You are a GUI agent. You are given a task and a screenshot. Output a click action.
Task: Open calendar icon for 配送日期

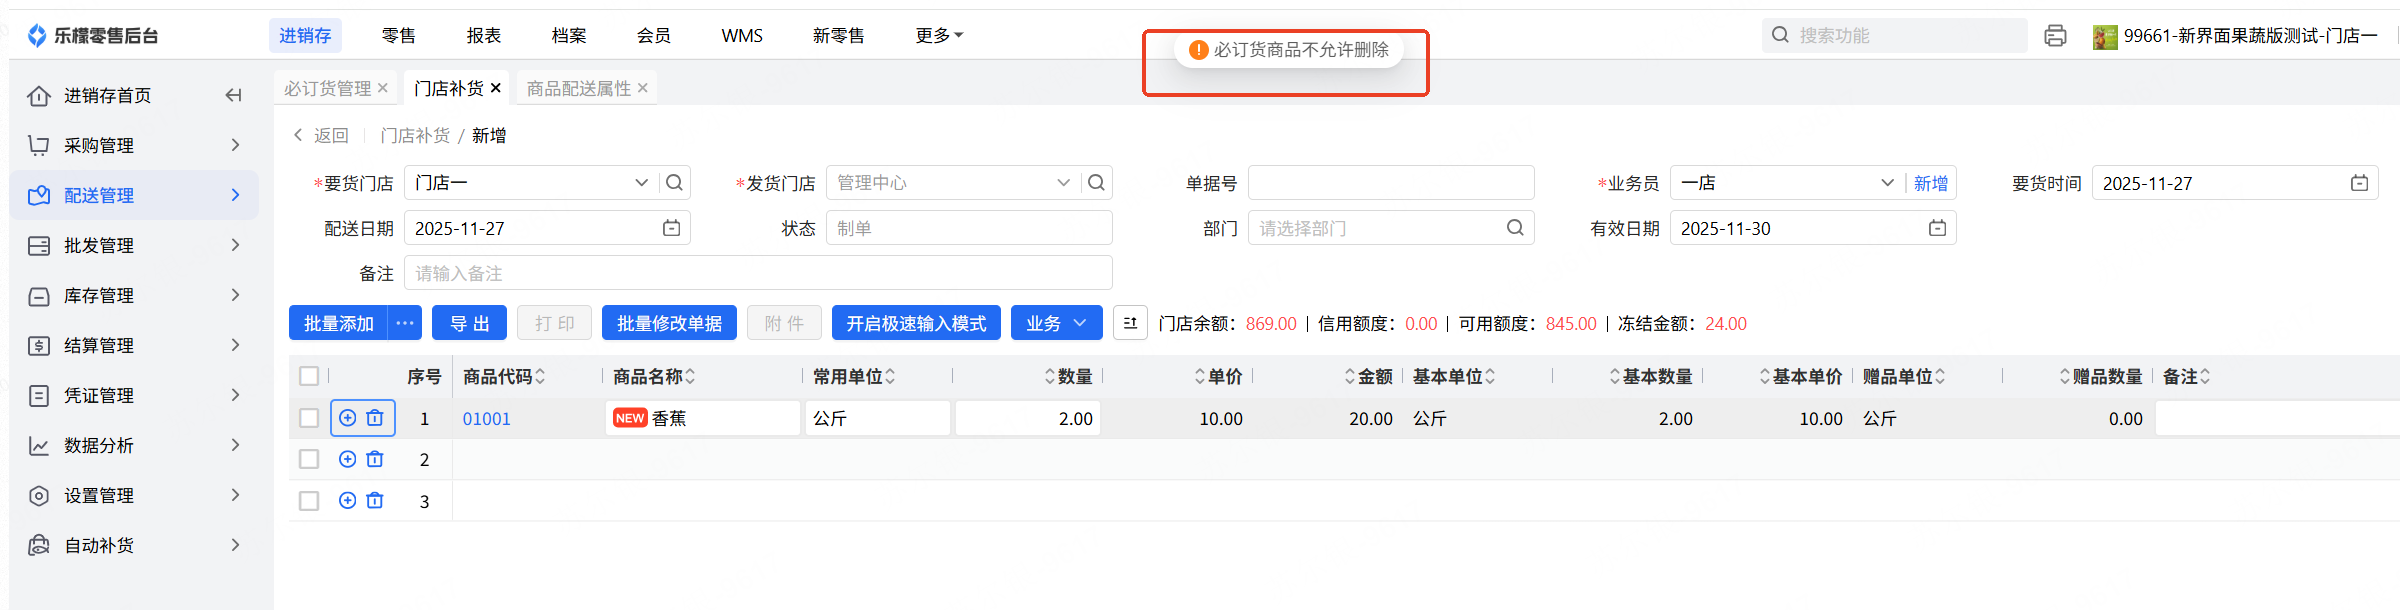click(672, 228)
